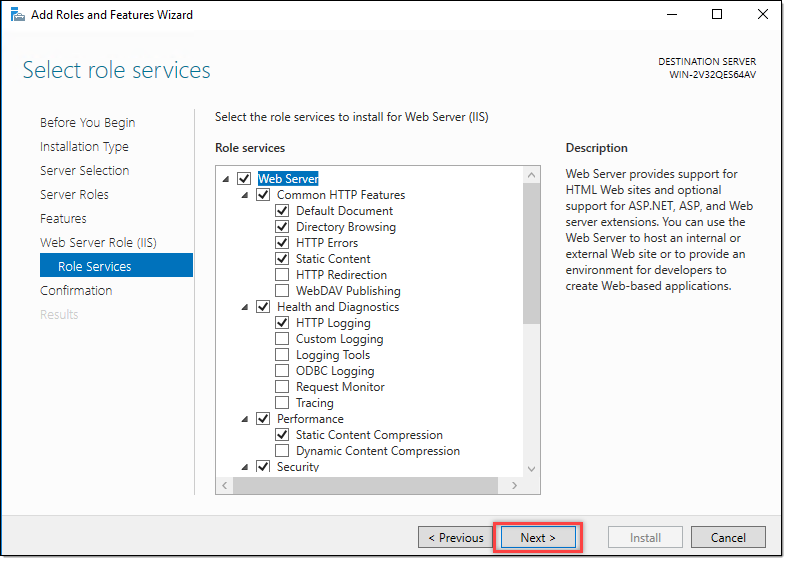Screen dimensions: 787x561
Task: Collapse Common HTTP Features node
Action: [x=245, y=195]
